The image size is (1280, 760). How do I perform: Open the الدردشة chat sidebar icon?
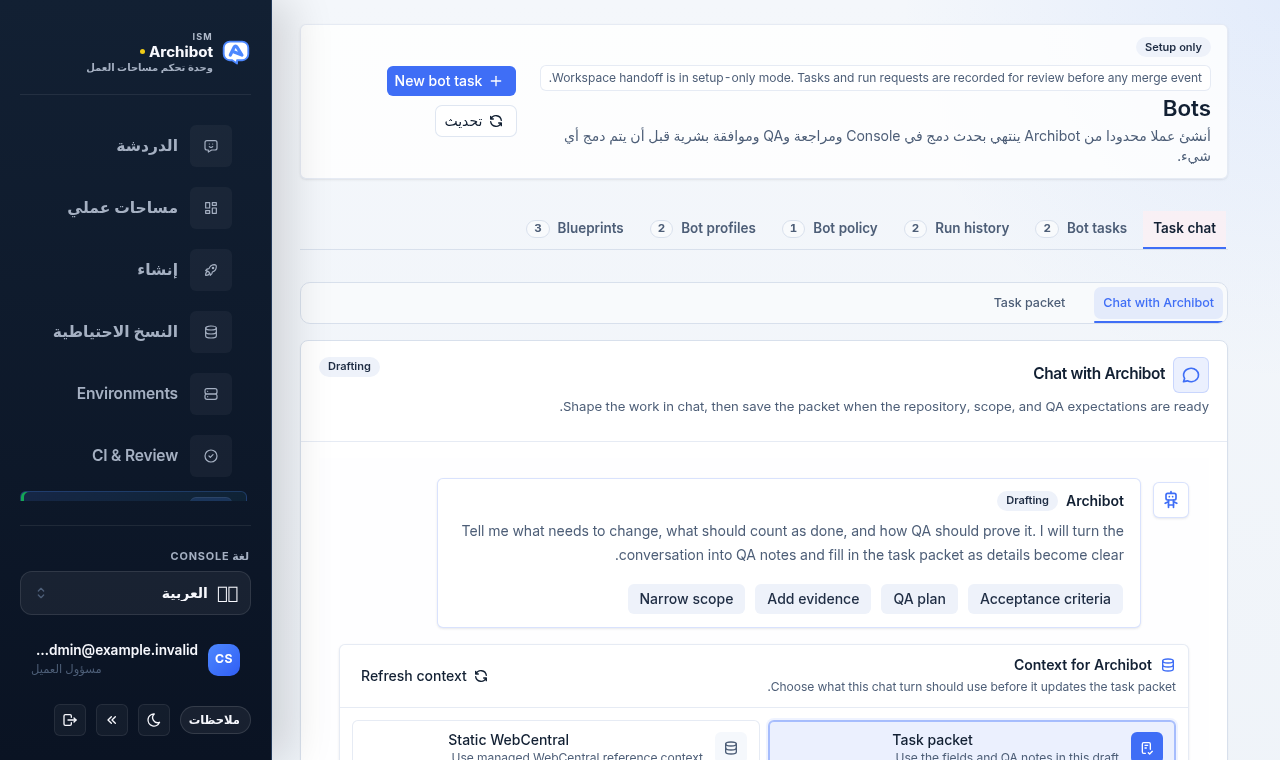211,146
